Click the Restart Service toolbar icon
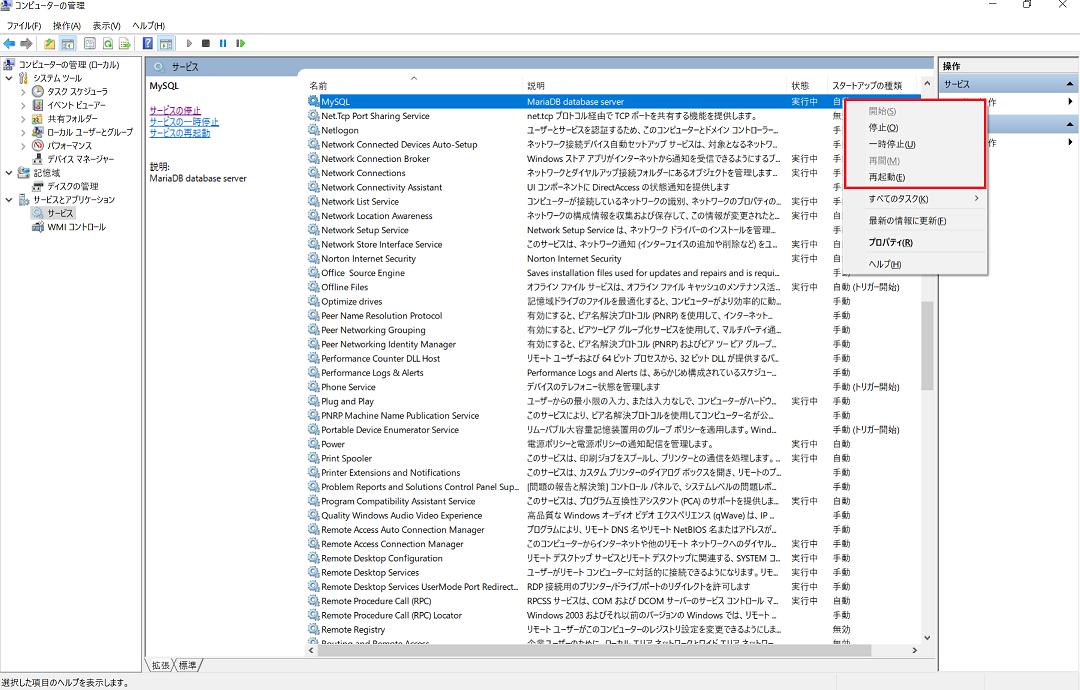The width and height of the screenshot is (1080, 690). click(240, 43)
